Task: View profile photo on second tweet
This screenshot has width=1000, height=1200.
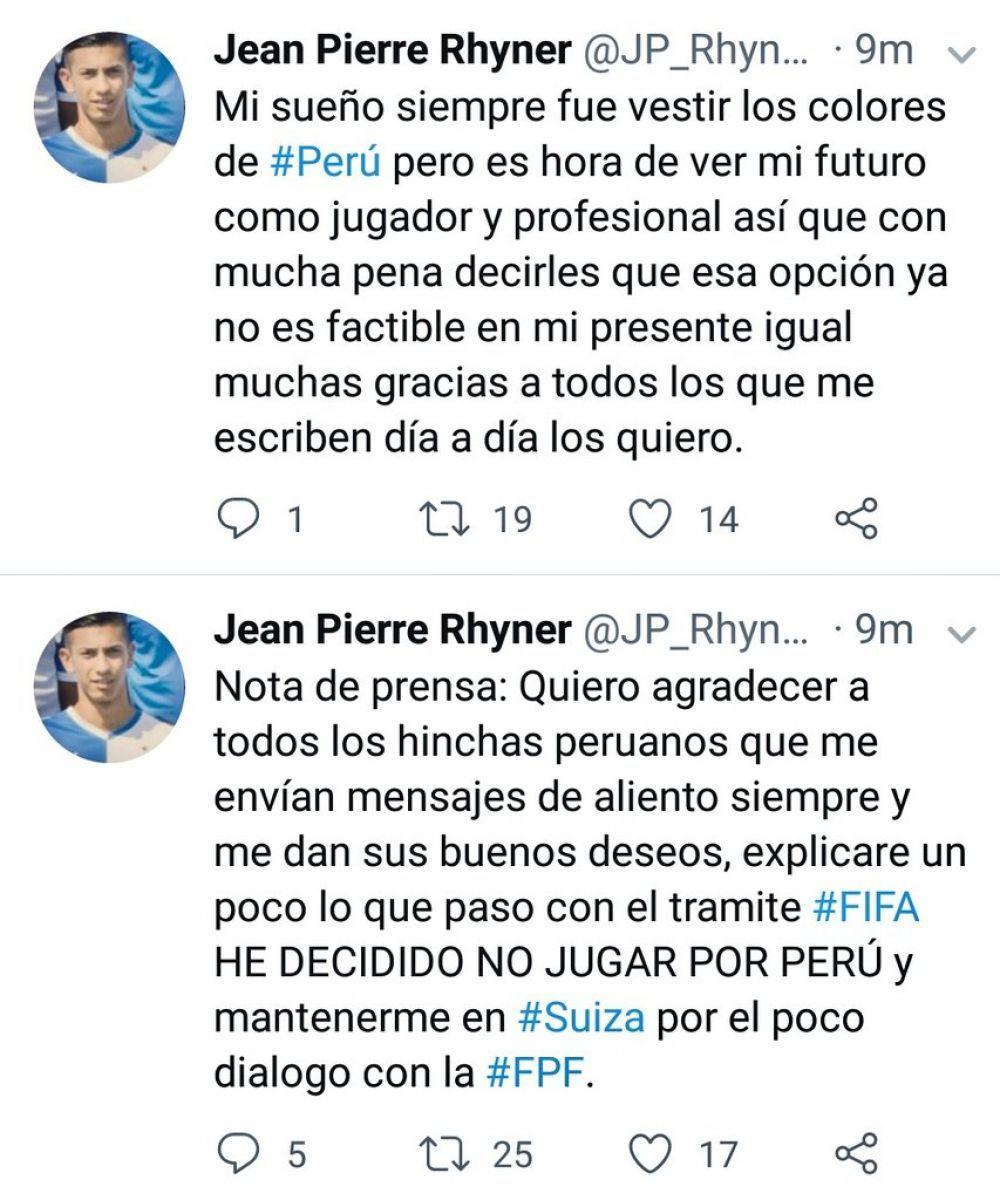Action: [110, 688]
